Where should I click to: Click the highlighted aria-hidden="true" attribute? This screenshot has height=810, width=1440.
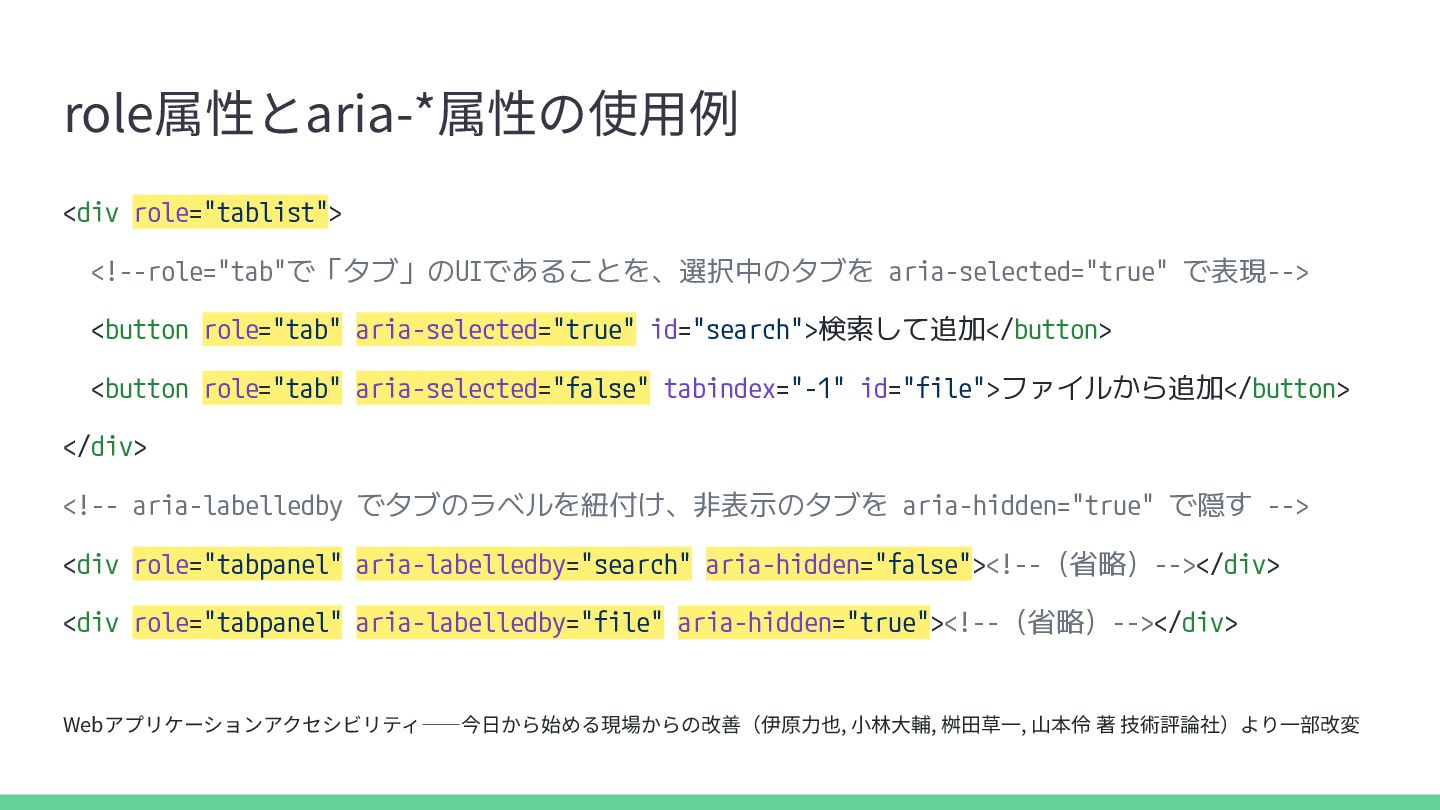pos(803,623)
